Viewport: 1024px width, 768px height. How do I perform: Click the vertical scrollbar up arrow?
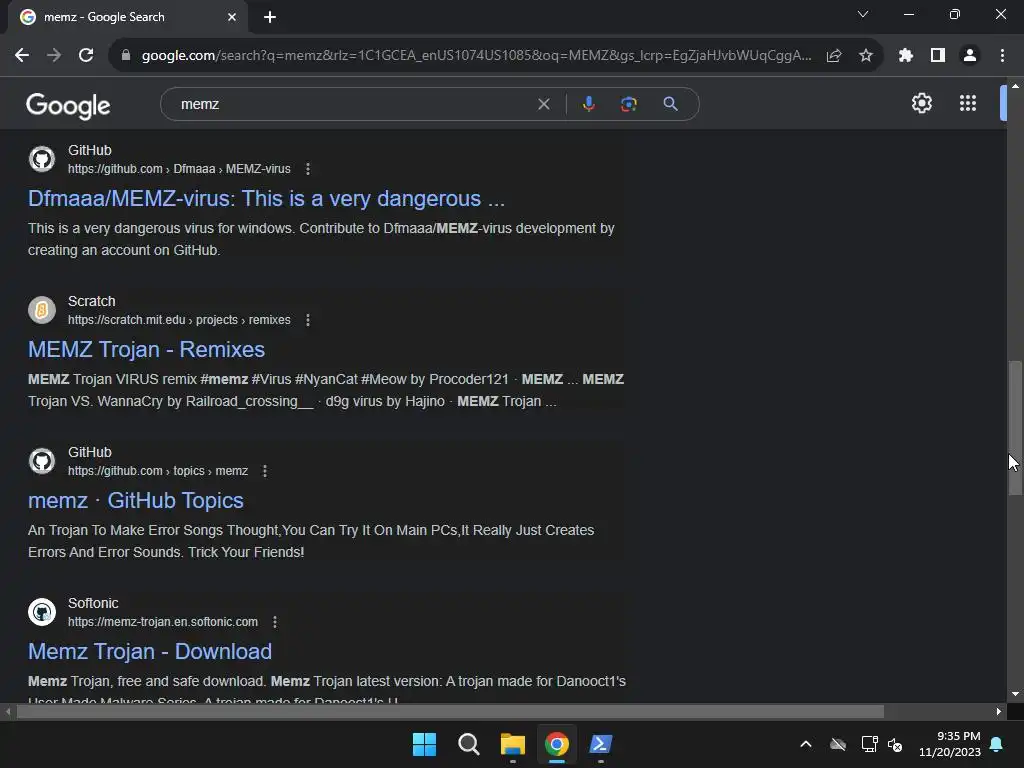[1015, 86]
